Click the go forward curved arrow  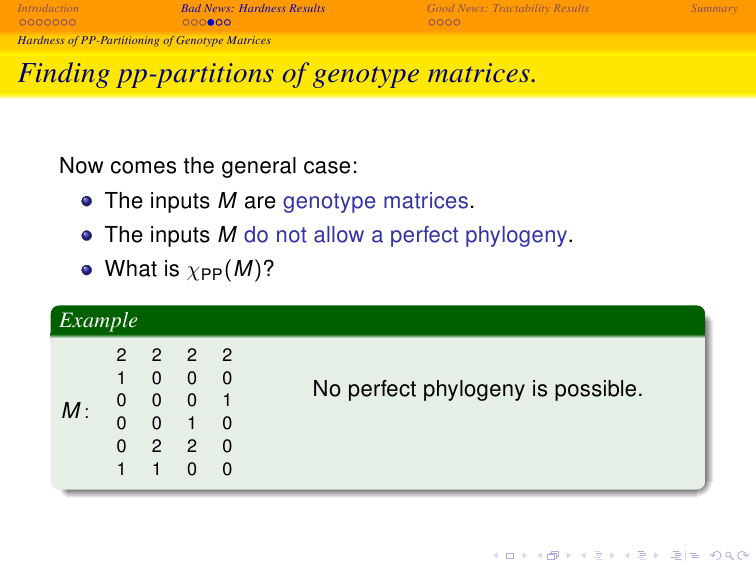742,555
